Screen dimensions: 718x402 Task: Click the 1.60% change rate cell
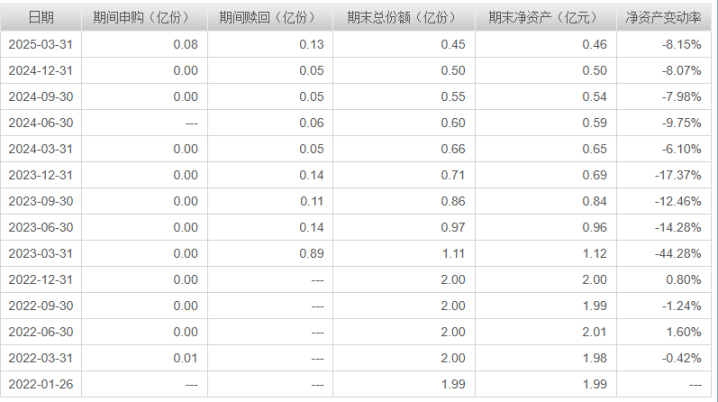tap(664, 331)
